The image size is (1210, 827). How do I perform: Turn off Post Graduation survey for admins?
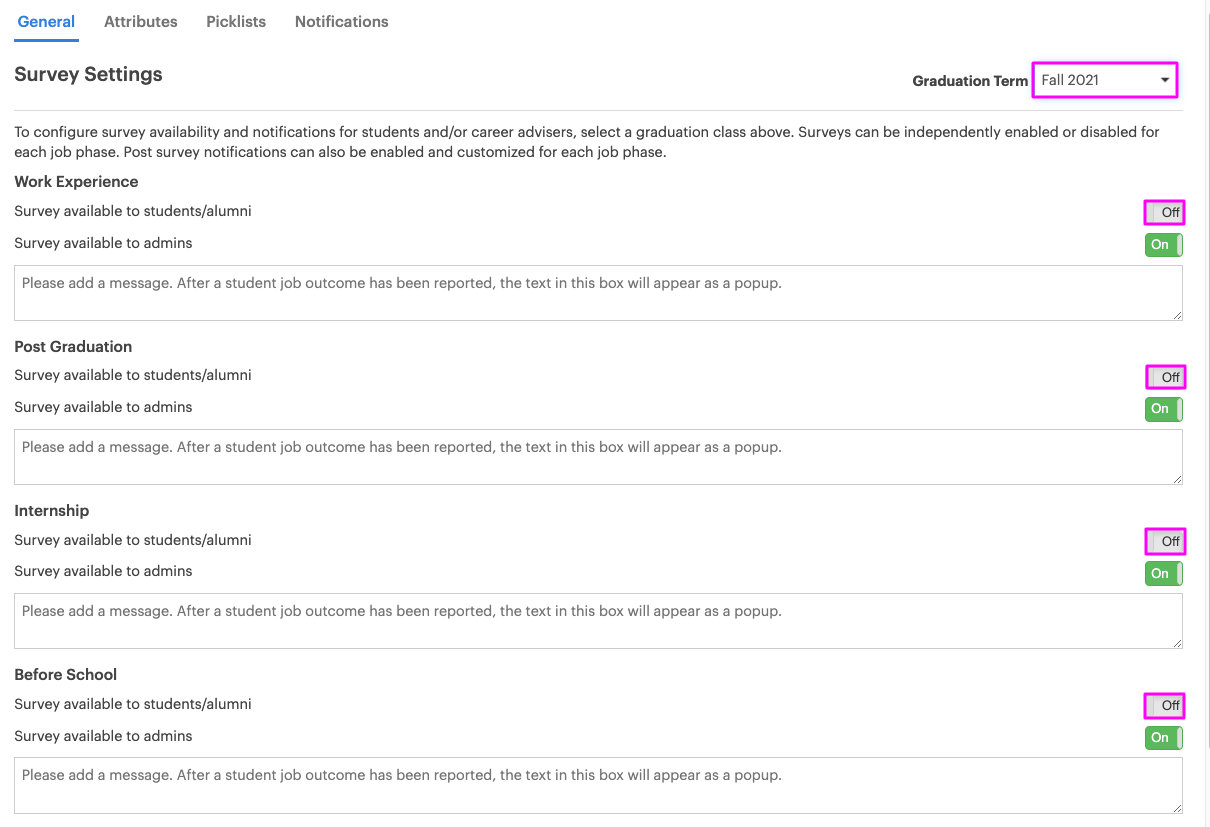click(x=1164, y=408)
